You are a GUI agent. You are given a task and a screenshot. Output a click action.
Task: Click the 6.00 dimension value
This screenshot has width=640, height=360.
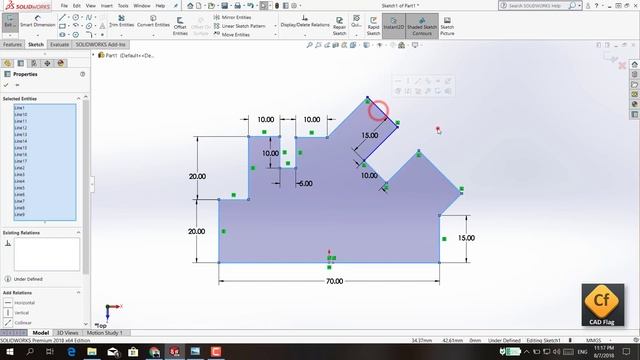coord(305,184)
